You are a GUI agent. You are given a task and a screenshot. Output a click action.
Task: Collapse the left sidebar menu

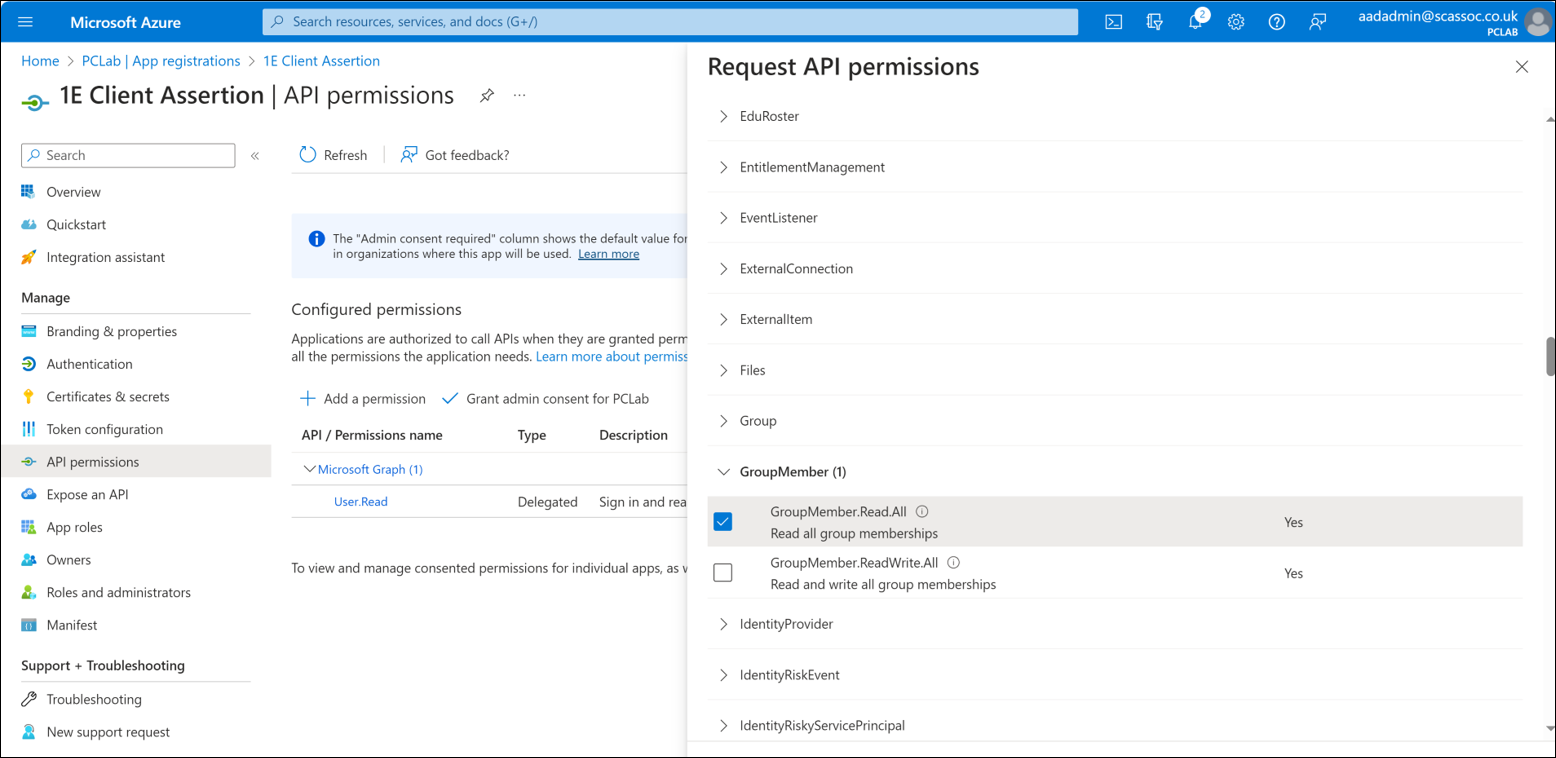tap(255, 156)
